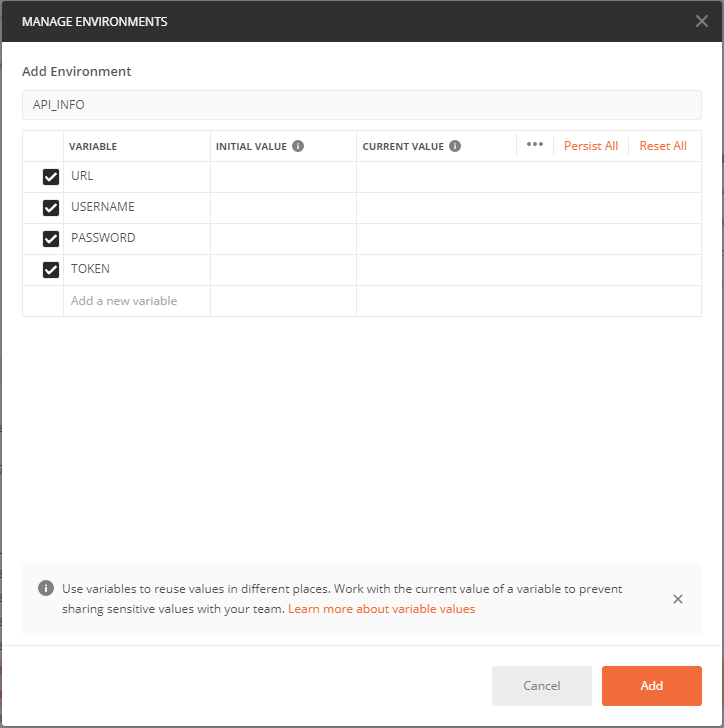Viewport: 724px width, 728px height.
Task: Click Persist All
Action: [591, 146]
